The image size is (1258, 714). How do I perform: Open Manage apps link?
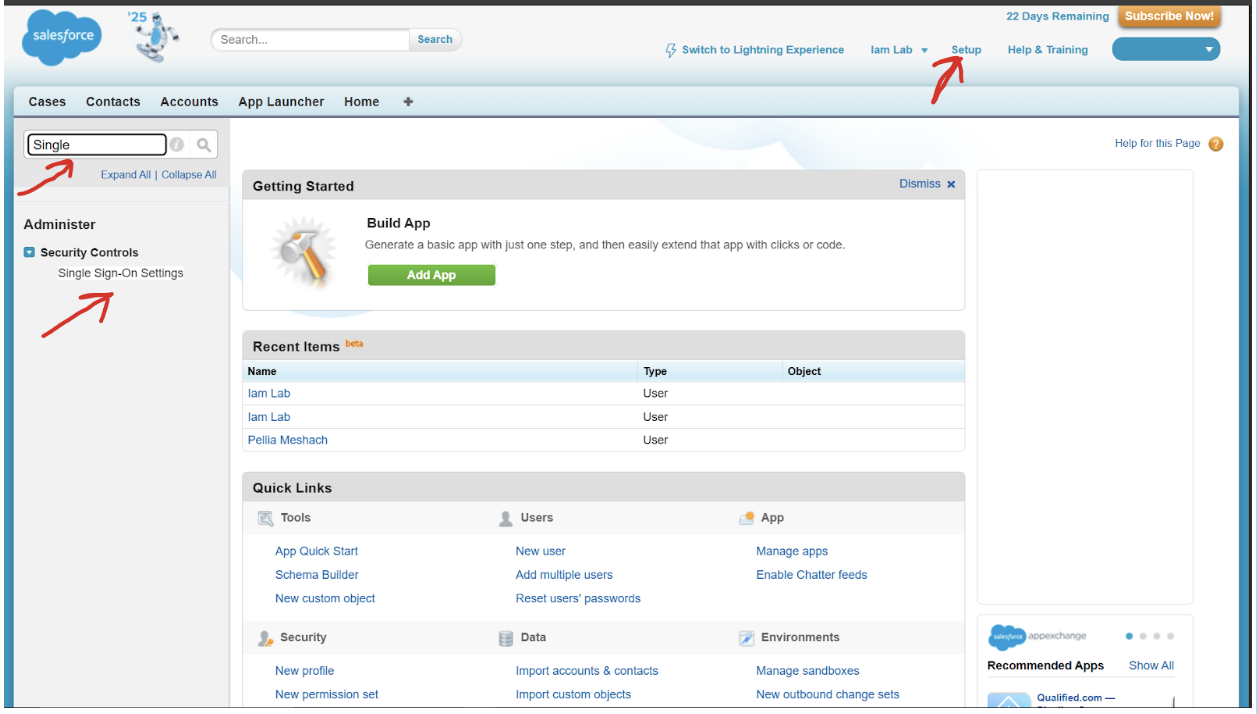(792, 551)
